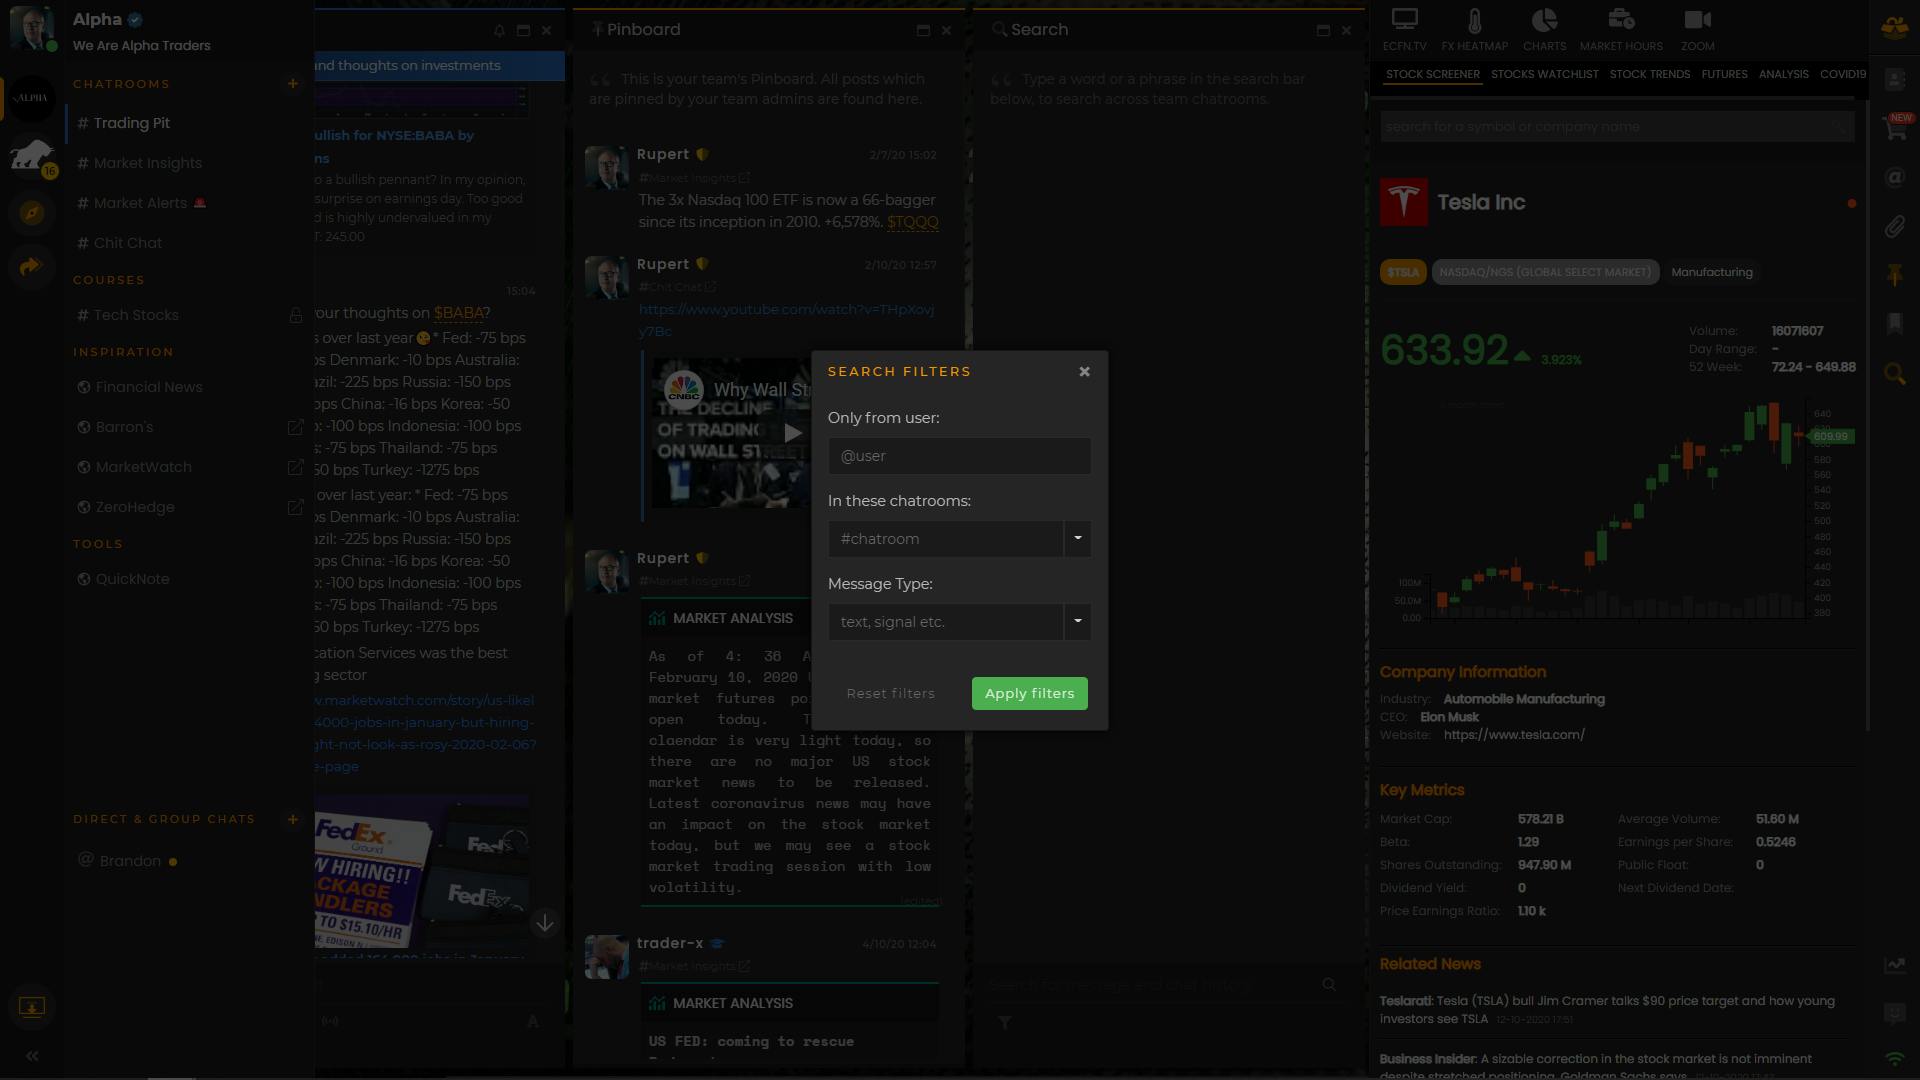The width and height of the screenshot is (1920, 1080).
Task: Click the 'Only from user' input field
Action: [959, 456]
